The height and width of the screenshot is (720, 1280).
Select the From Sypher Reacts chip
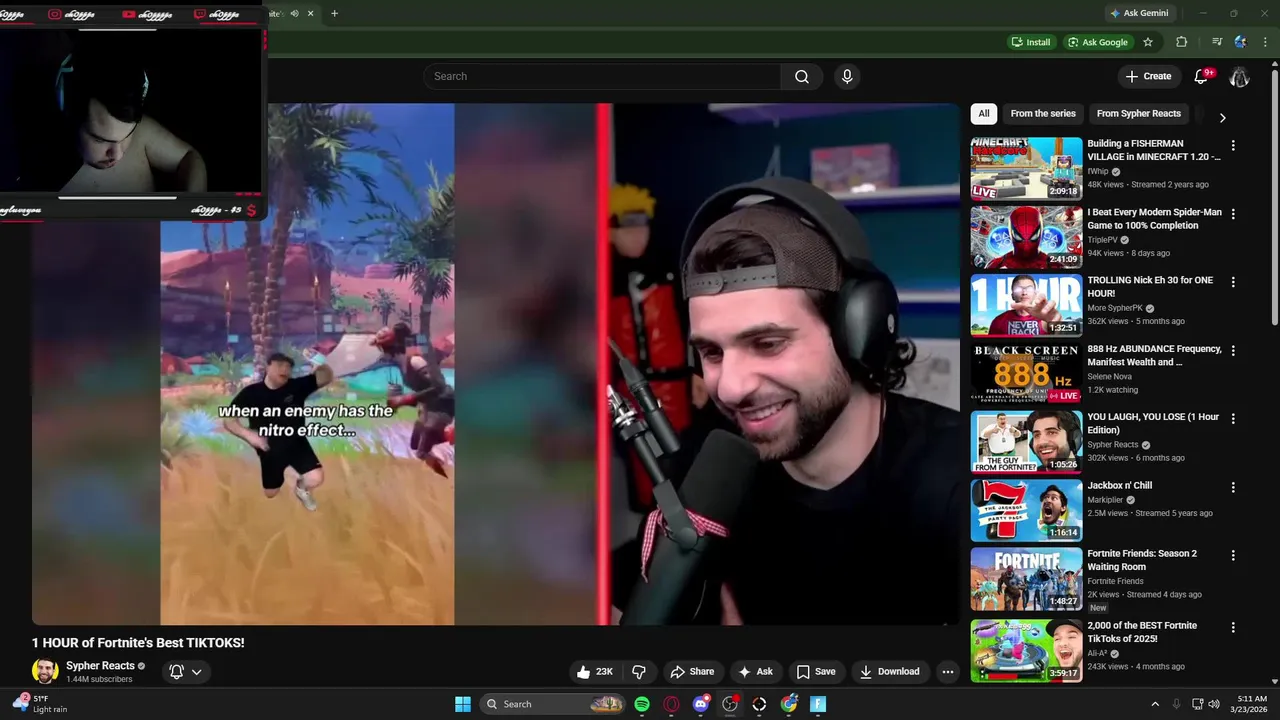[1139, 114]
